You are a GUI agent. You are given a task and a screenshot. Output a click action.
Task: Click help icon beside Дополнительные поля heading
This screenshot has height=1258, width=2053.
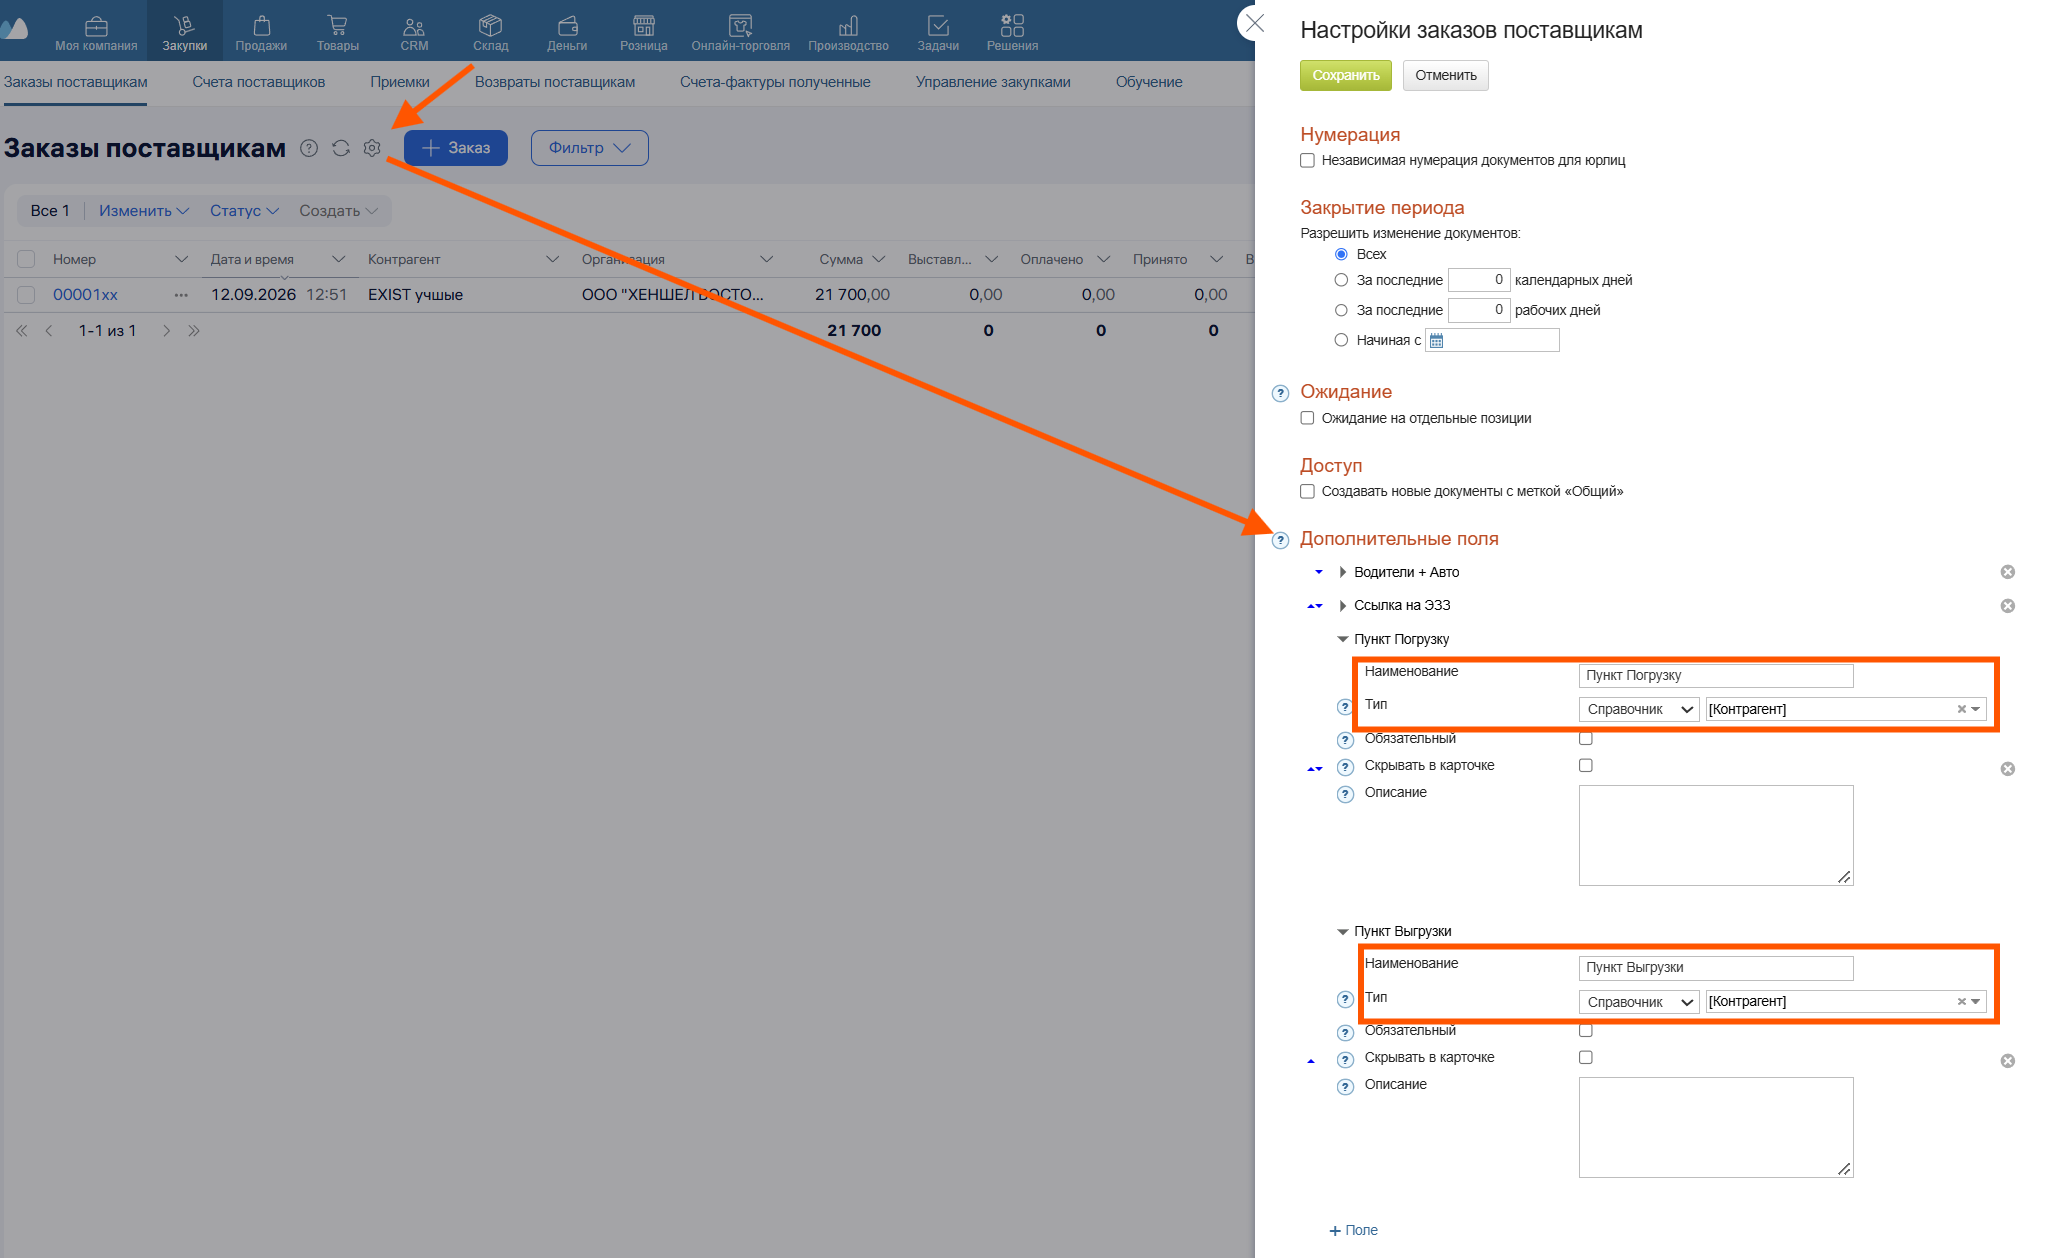click(x=1280, y=540)
